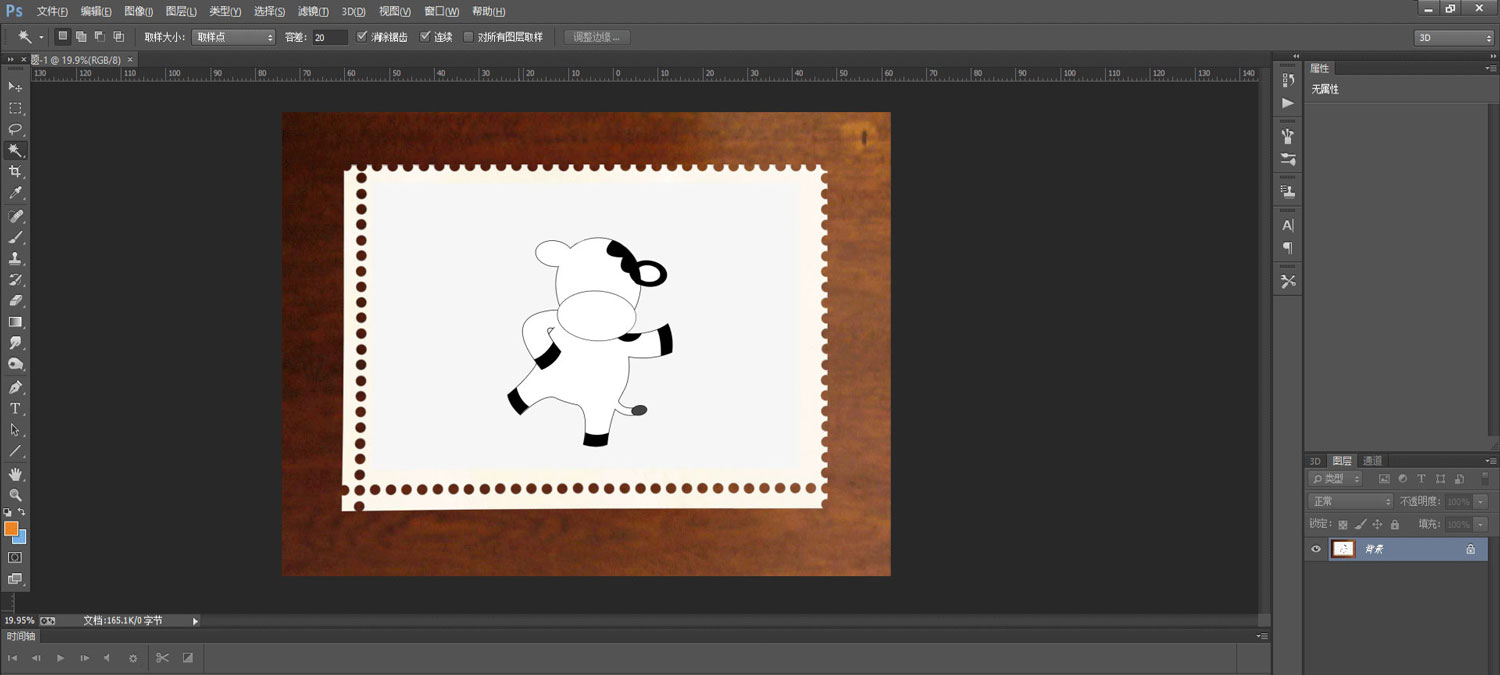Select the Eyedropper tool
The height and width of the screenshot is (675, 1500).
(15, 192)
